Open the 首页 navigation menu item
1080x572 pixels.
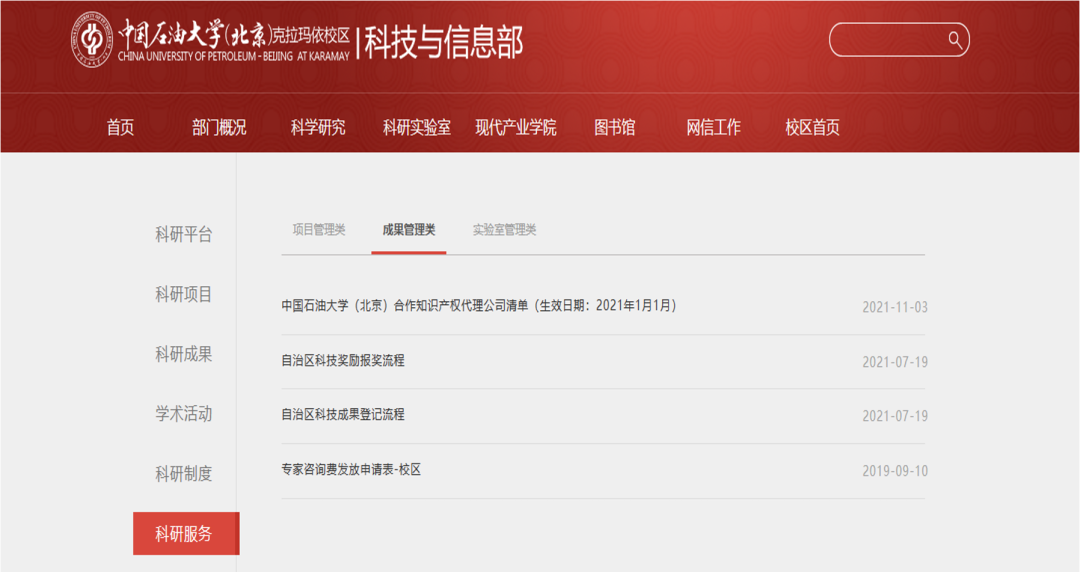pyautogui.click(x=120, y=127)
